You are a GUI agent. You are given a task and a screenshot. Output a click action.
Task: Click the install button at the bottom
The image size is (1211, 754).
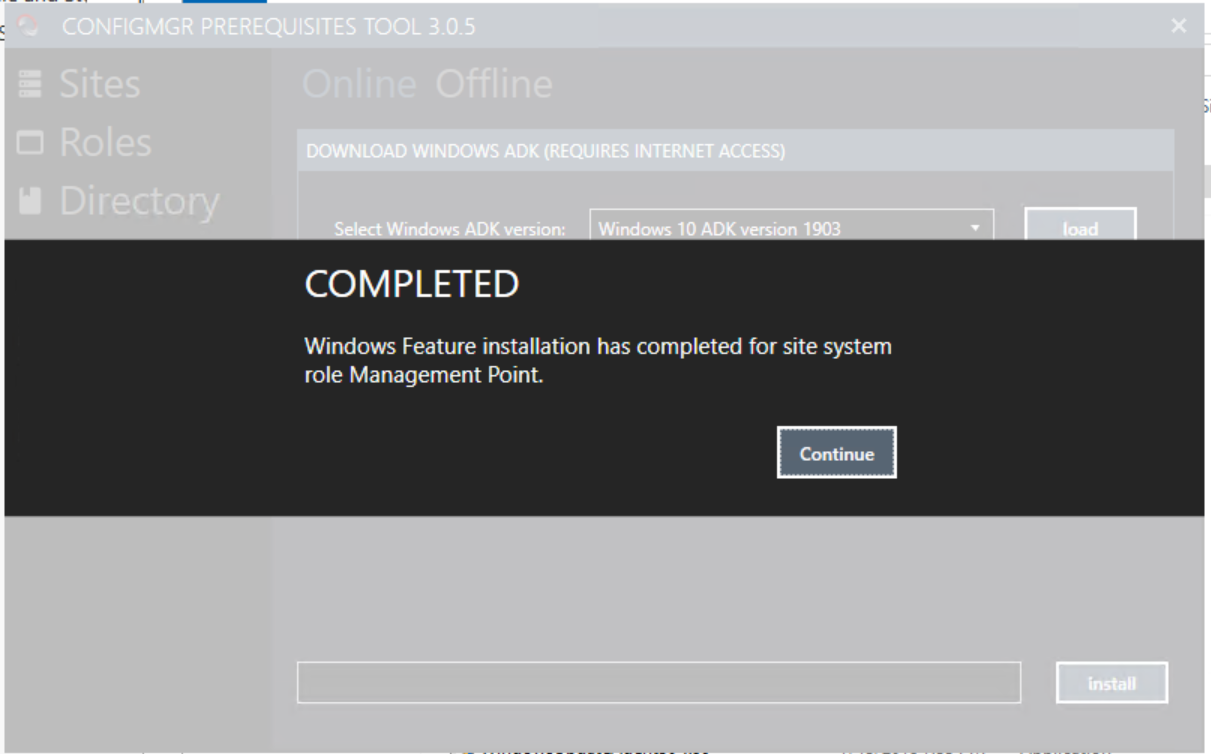coord(1112,683)
